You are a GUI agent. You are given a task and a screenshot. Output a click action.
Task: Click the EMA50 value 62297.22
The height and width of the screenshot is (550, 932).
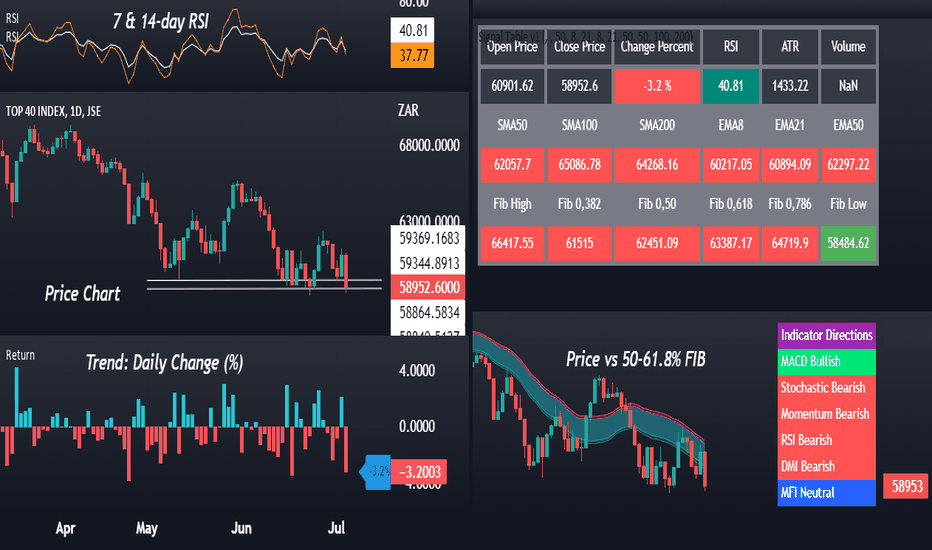point(848,164)
